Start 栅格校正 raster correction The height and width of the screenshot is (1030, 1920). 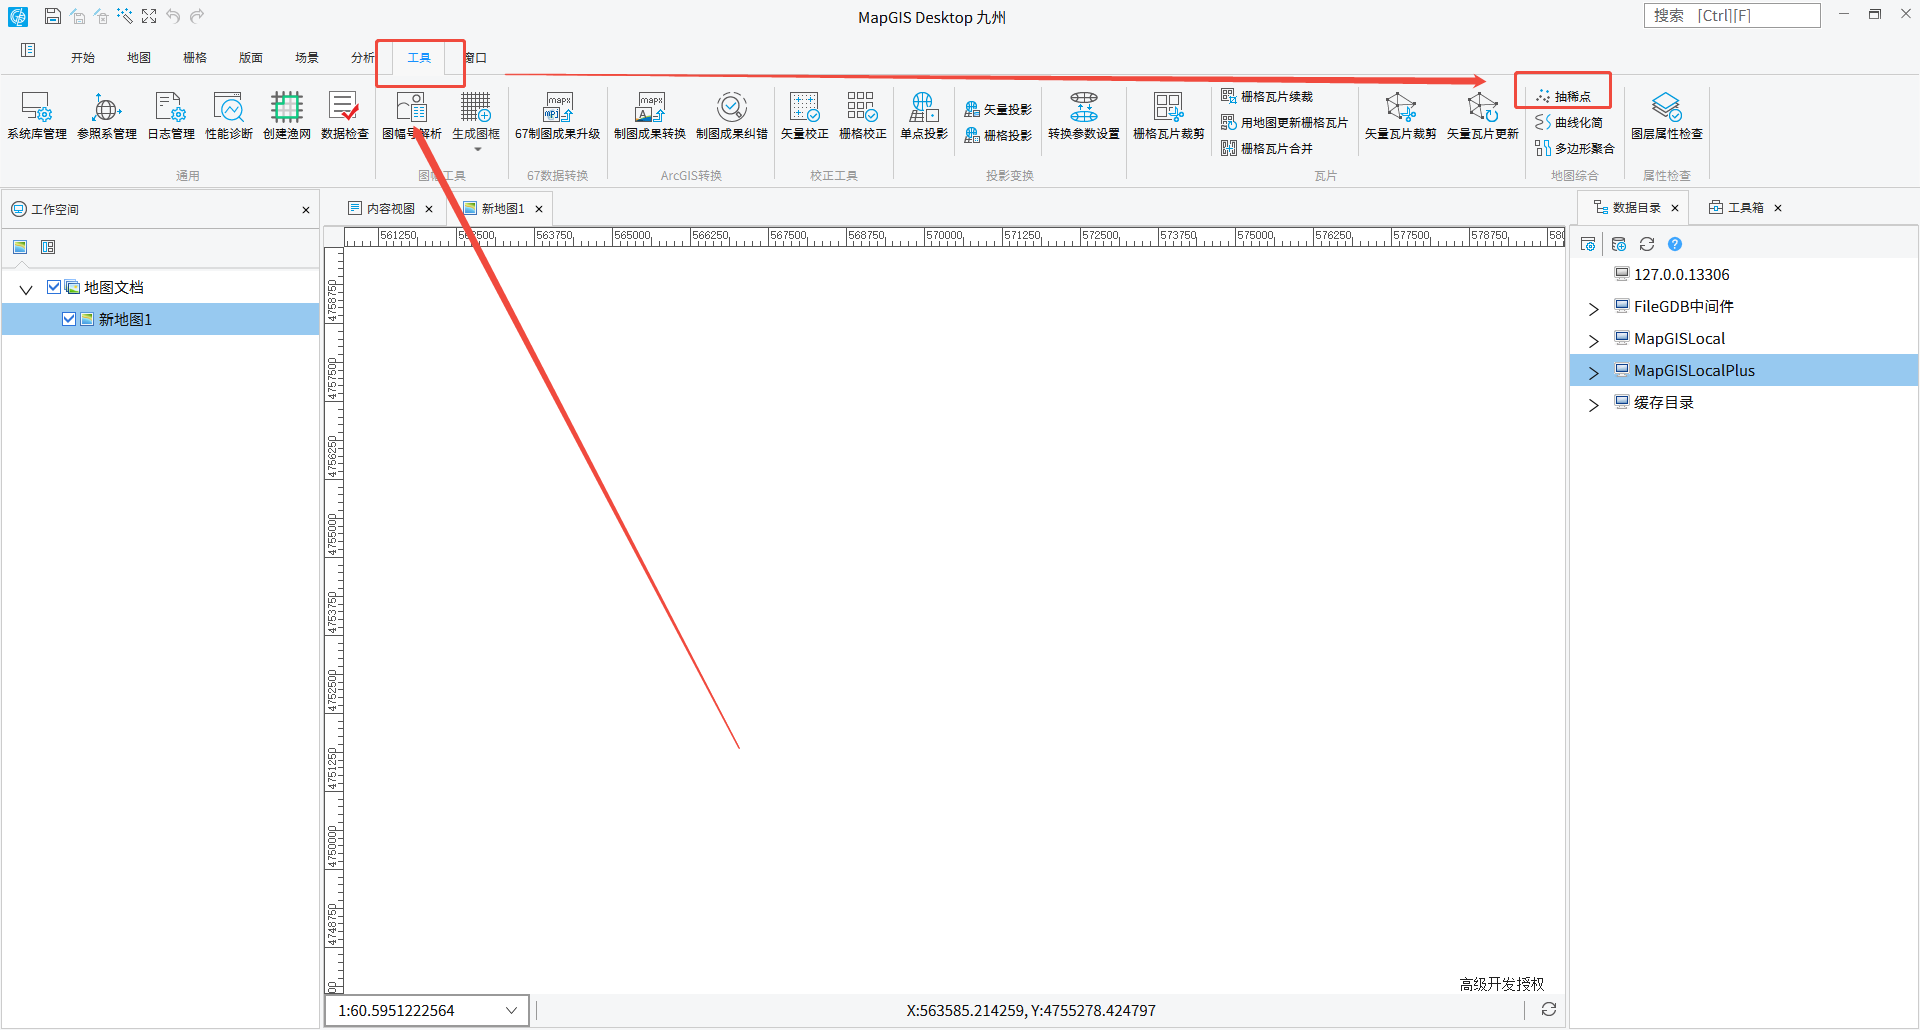[863, 115]
